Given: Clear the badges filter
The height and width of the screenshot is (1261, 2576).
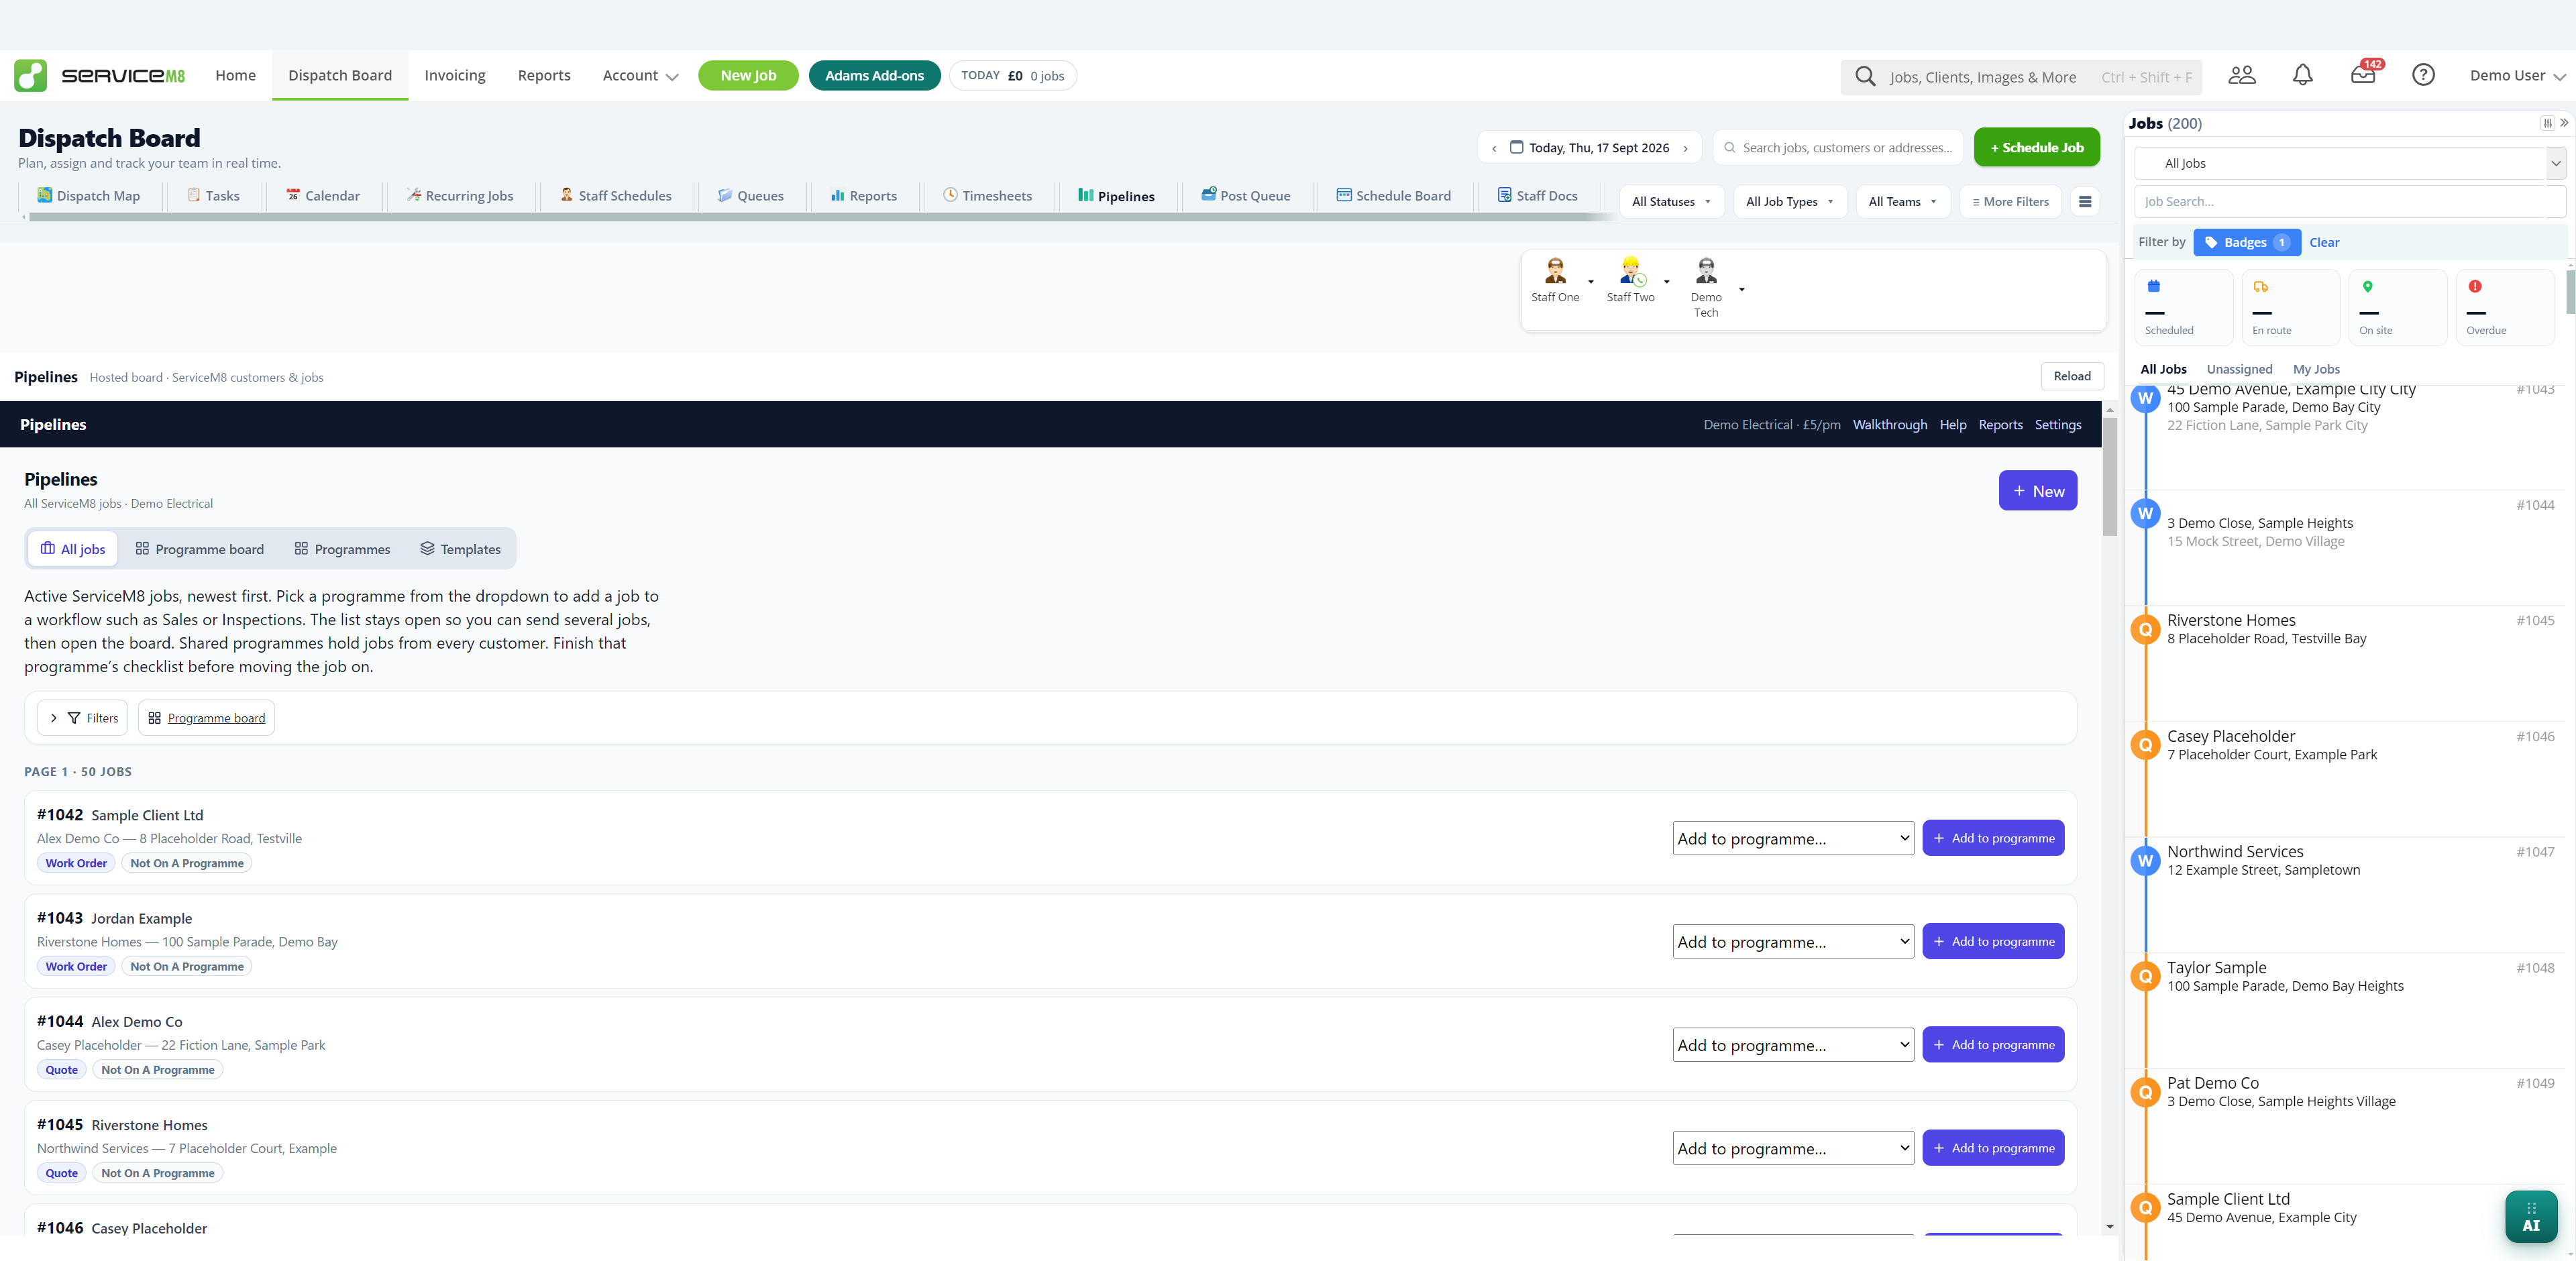Looking at the screenshot, I should 2324,243.
